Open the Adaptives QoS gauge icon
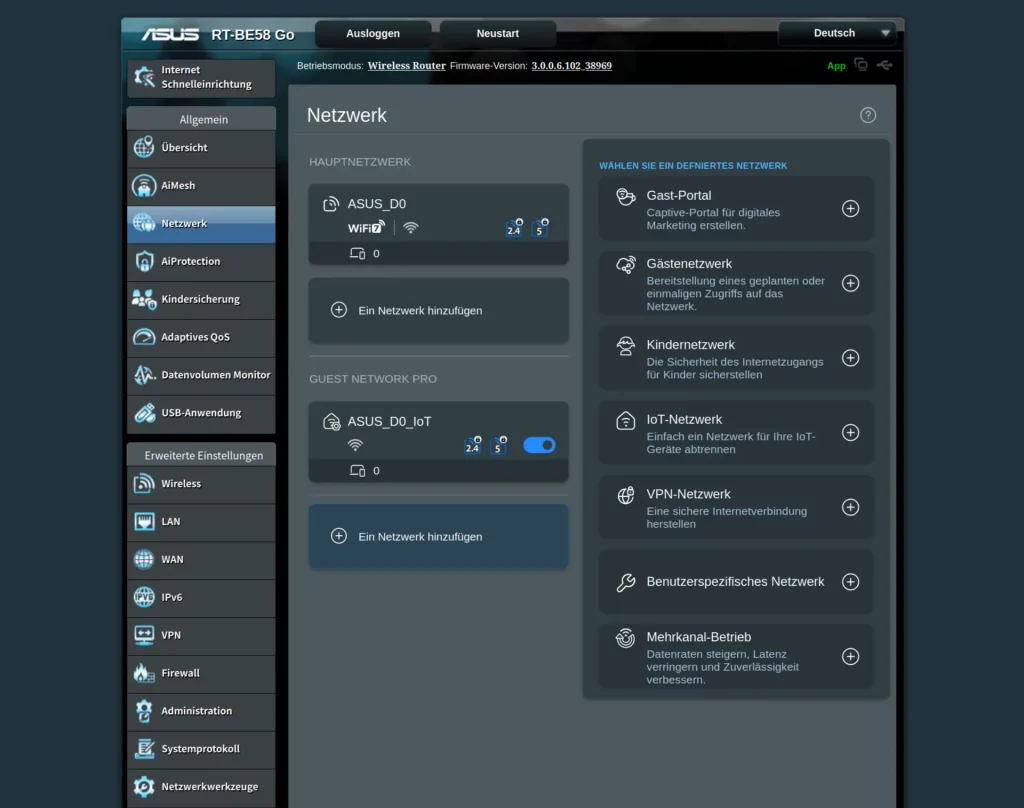This screenshot has width=1024, height=808. [144, 337]
